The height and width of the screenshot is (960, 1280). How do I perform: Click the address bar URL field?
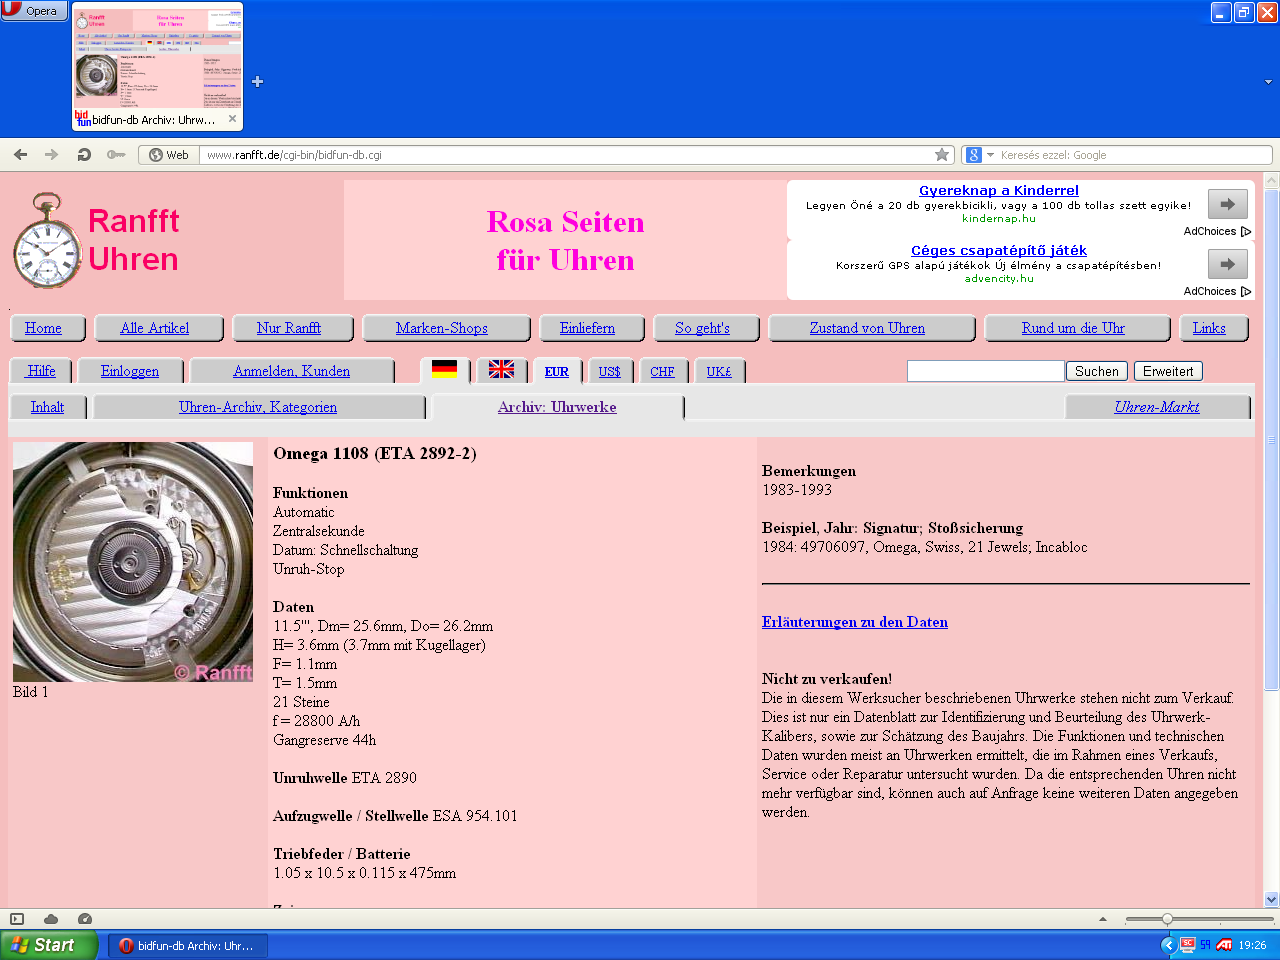(x=565, y=155)
